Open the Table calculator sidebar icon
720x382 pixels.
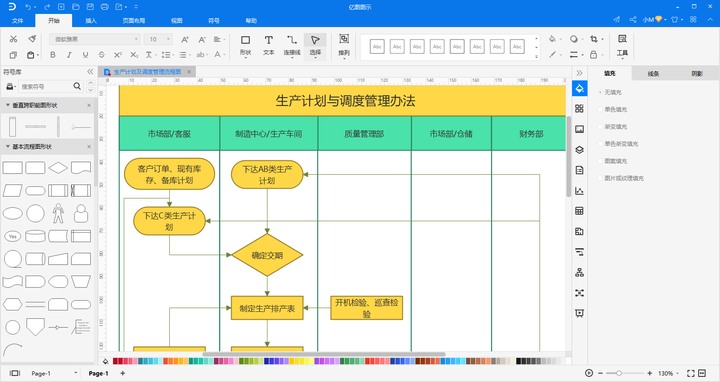click(579, 211)
